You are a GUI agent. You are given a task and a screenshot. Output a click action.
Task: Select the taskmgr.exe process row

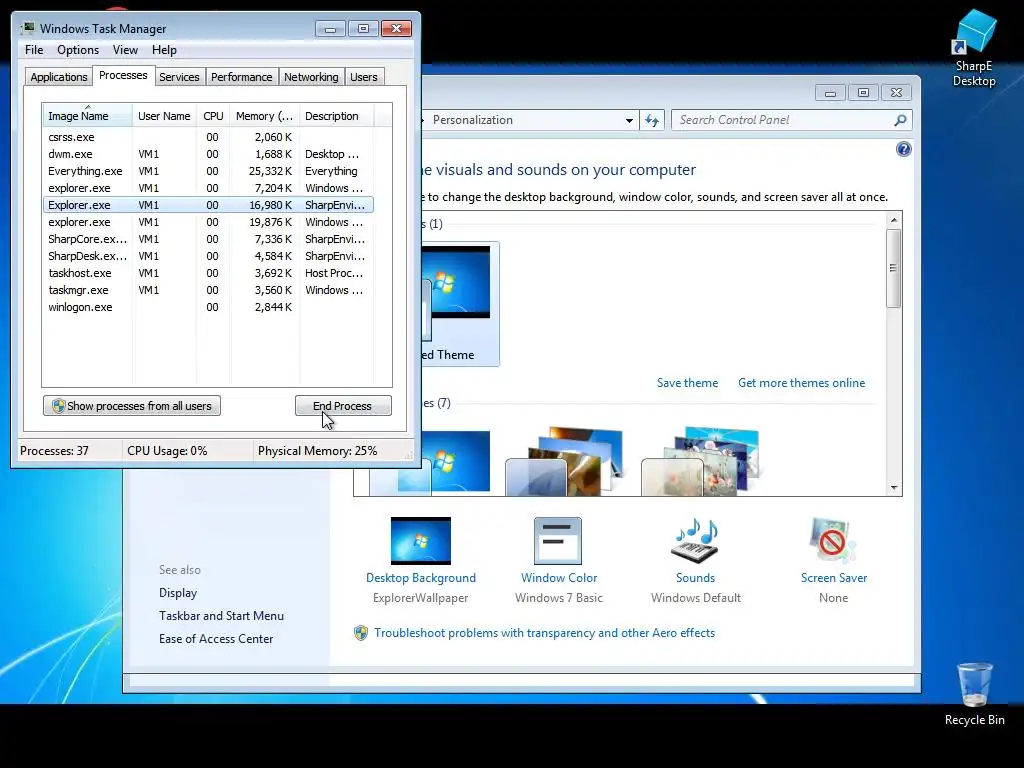point(208,290)
